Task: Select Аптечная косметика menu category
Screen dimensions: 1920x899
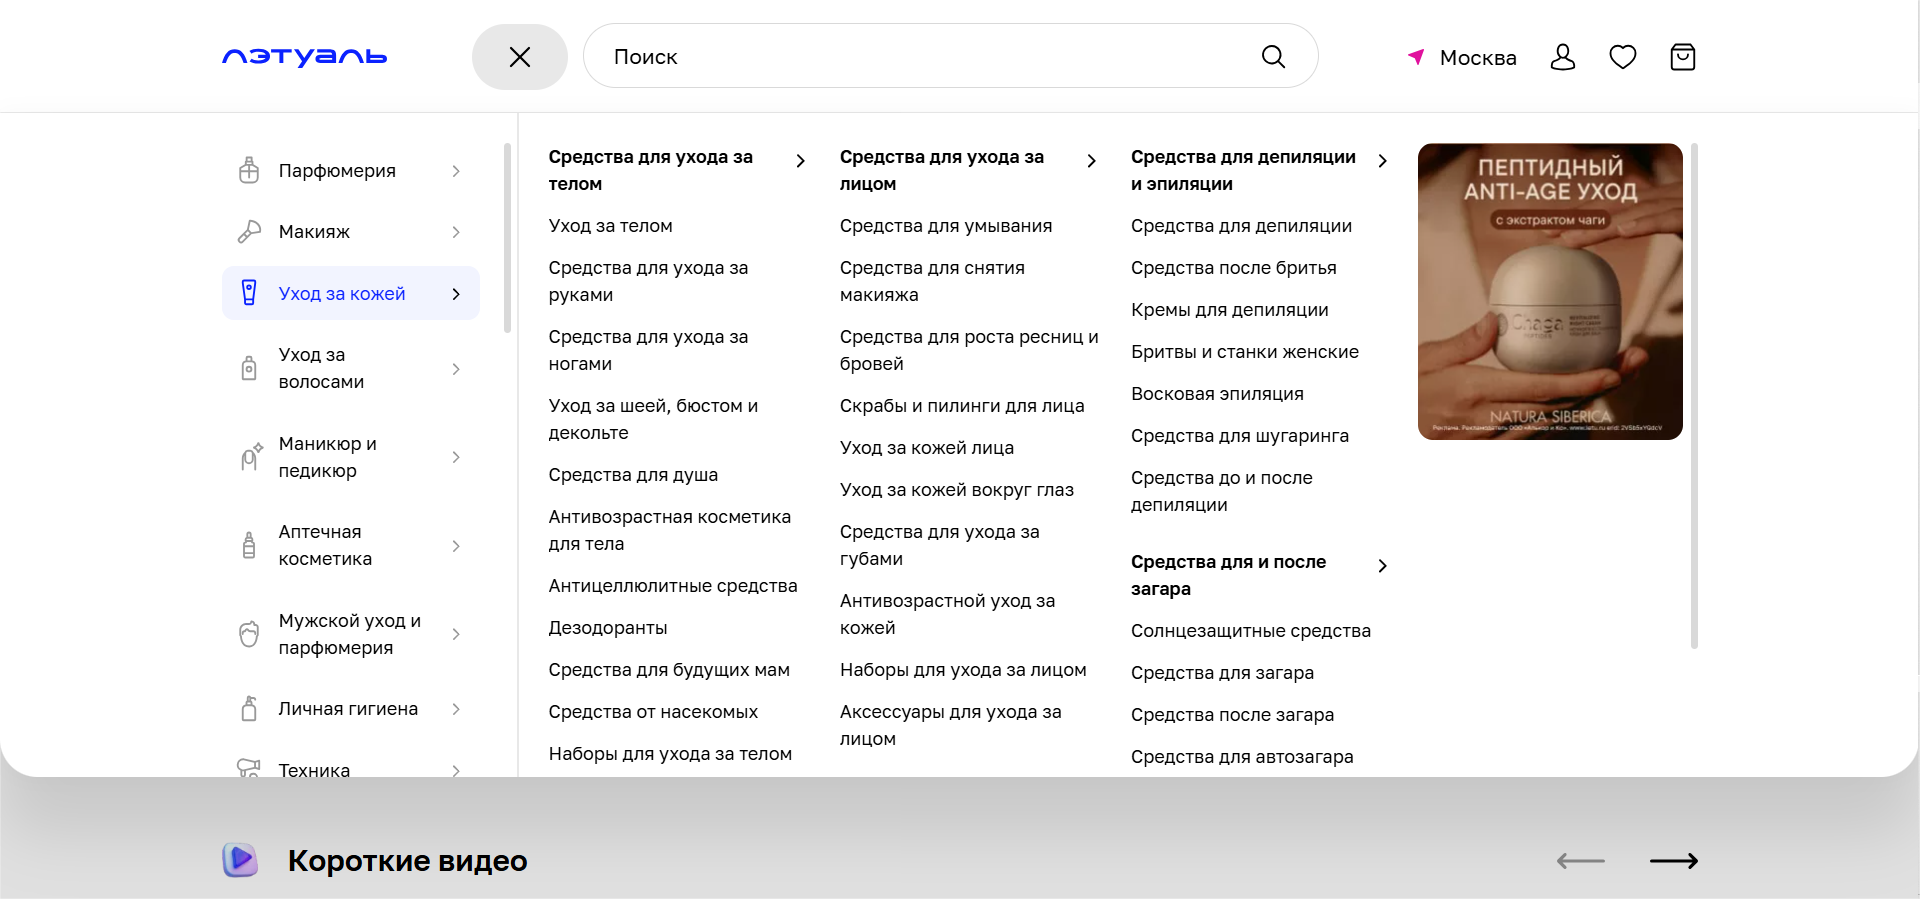Action: pos(325,545)
